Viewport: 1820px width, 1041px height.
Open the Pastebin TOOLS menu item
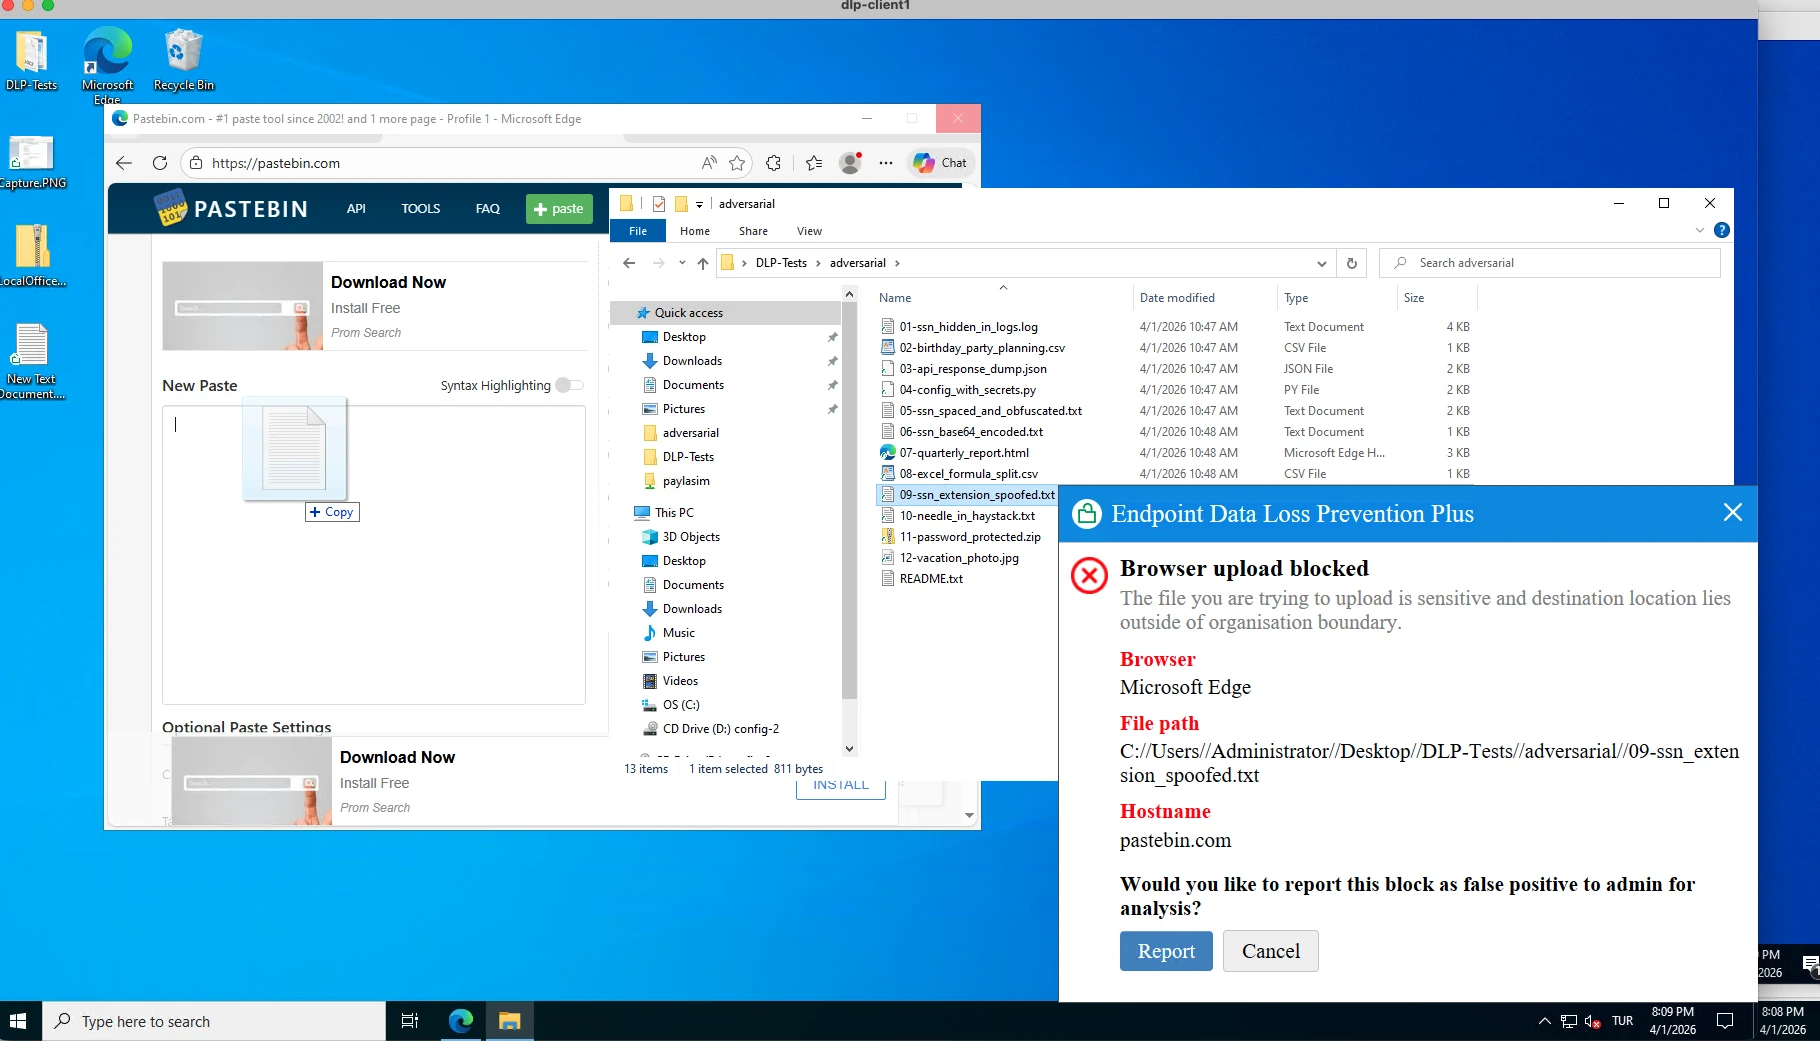[421, 208]
